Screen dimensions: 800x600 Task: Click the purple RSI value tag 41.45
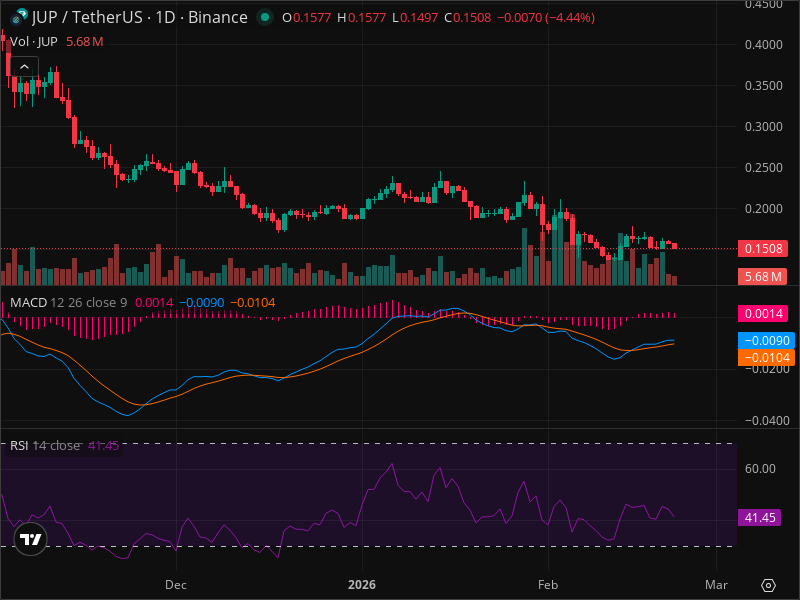(x=760, y=517)
